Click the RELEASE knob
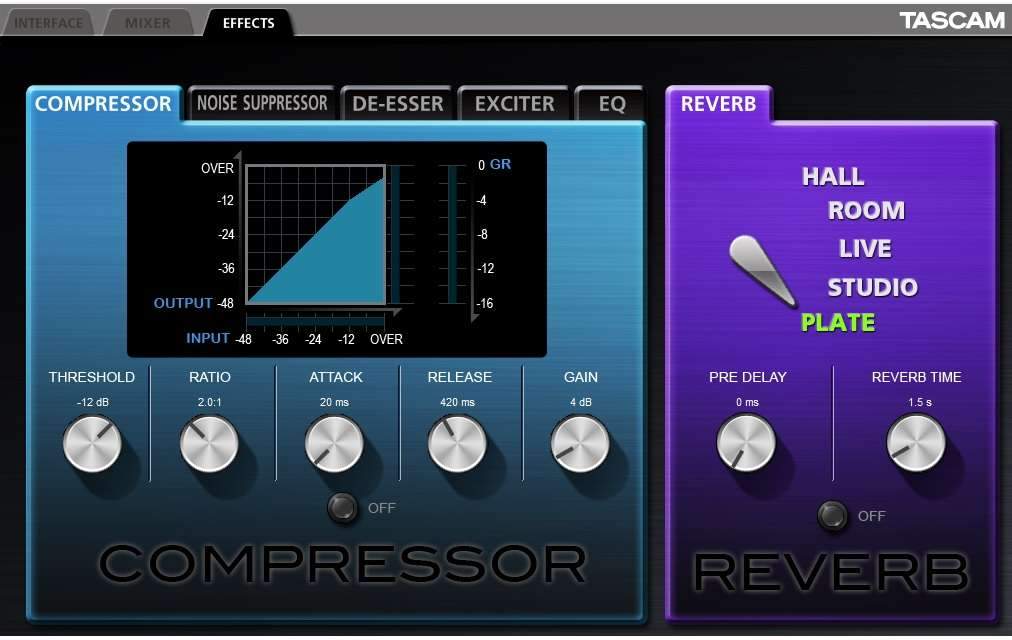The image size is (1012, 640). 458,444
